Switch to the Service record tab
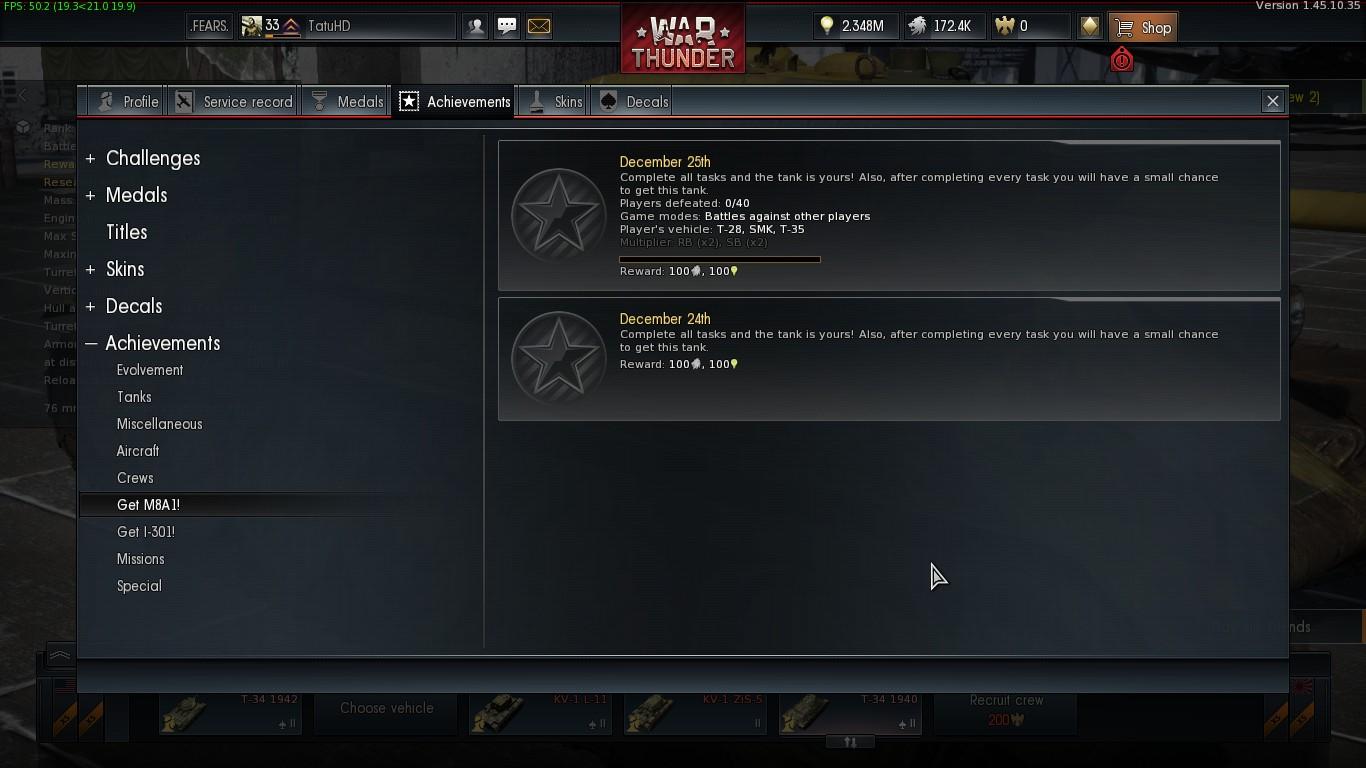The width and height of the screenshot is (1366, 768). point(234,102)
